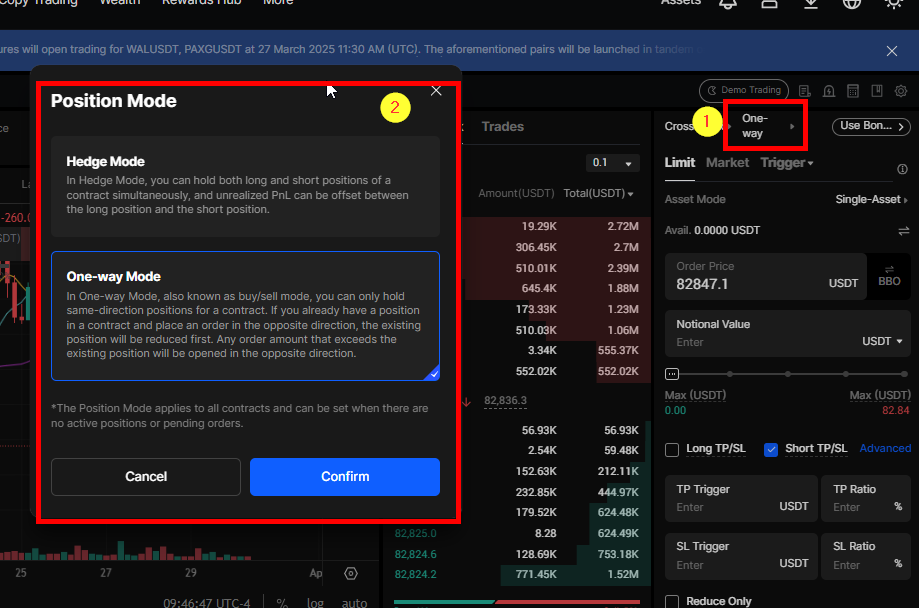
Task: Click the order info circle icon
Action: tap(903, 169)
